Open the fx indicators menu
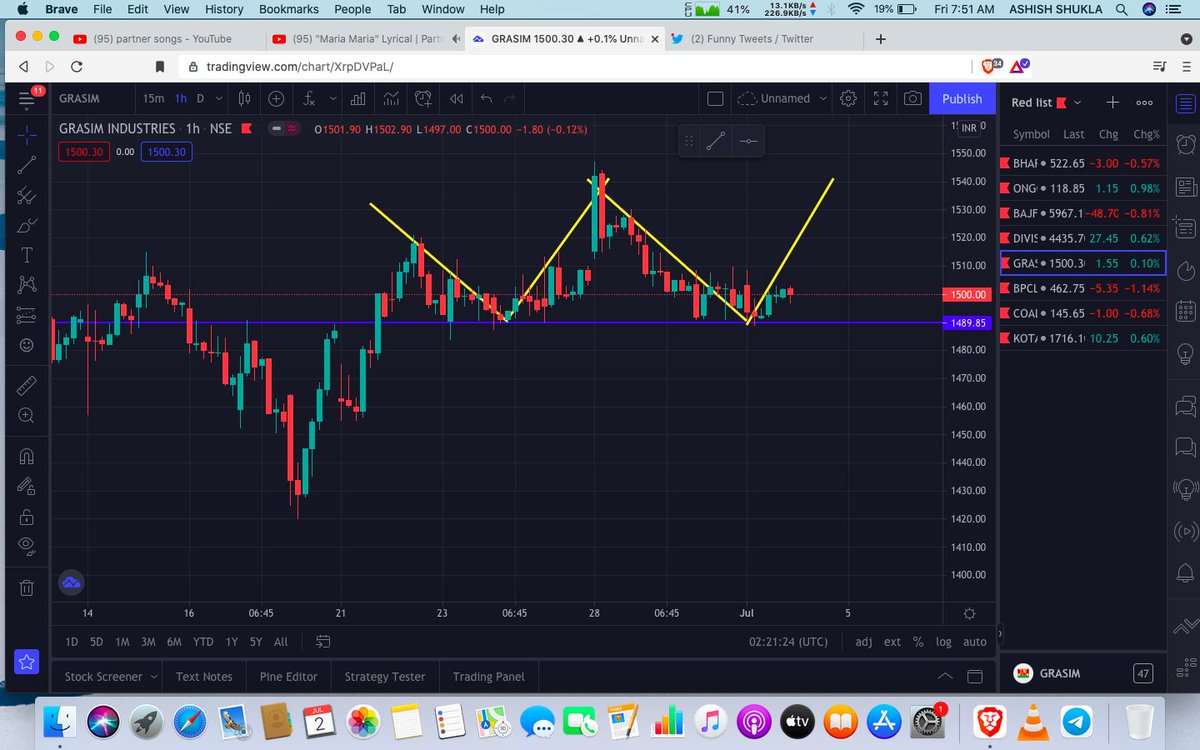 click(x=310, y=98)
